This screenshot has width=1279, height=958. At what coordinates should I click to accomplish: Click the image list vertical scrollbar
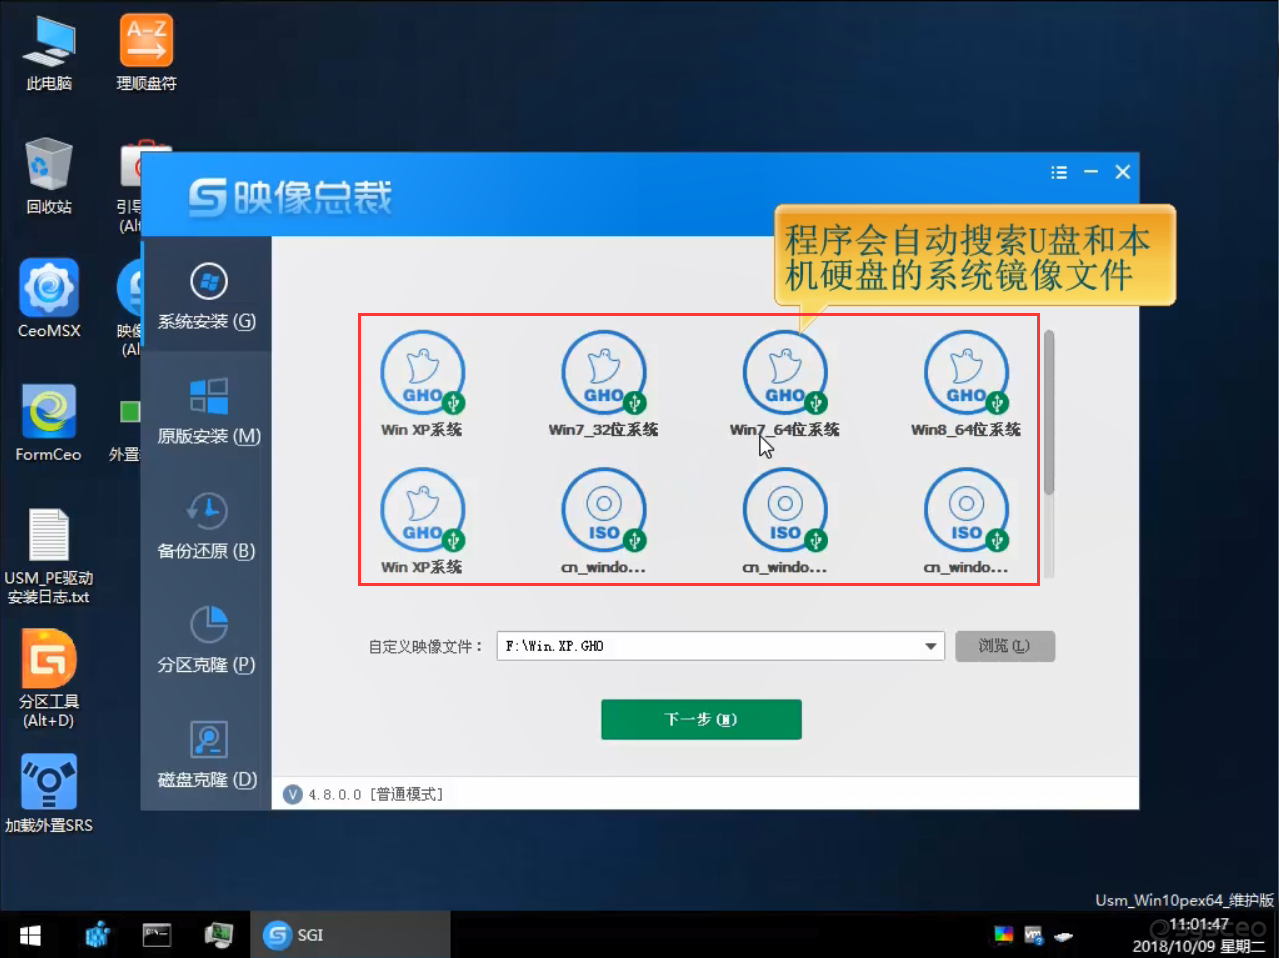pos(1049,413)
